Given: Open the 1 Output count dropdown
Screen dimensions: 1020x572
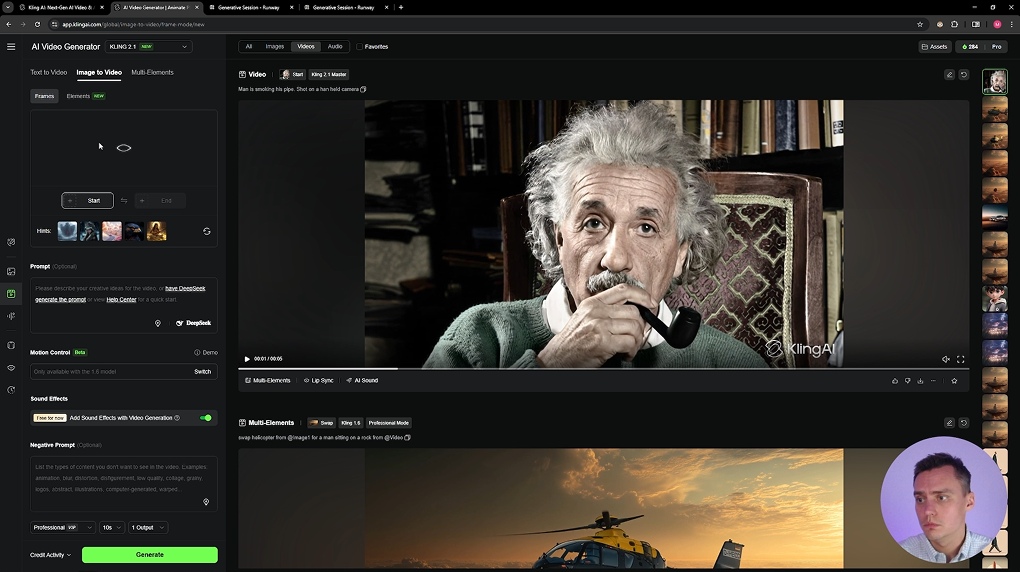Looking at the screenshot, I should (148, 527).
